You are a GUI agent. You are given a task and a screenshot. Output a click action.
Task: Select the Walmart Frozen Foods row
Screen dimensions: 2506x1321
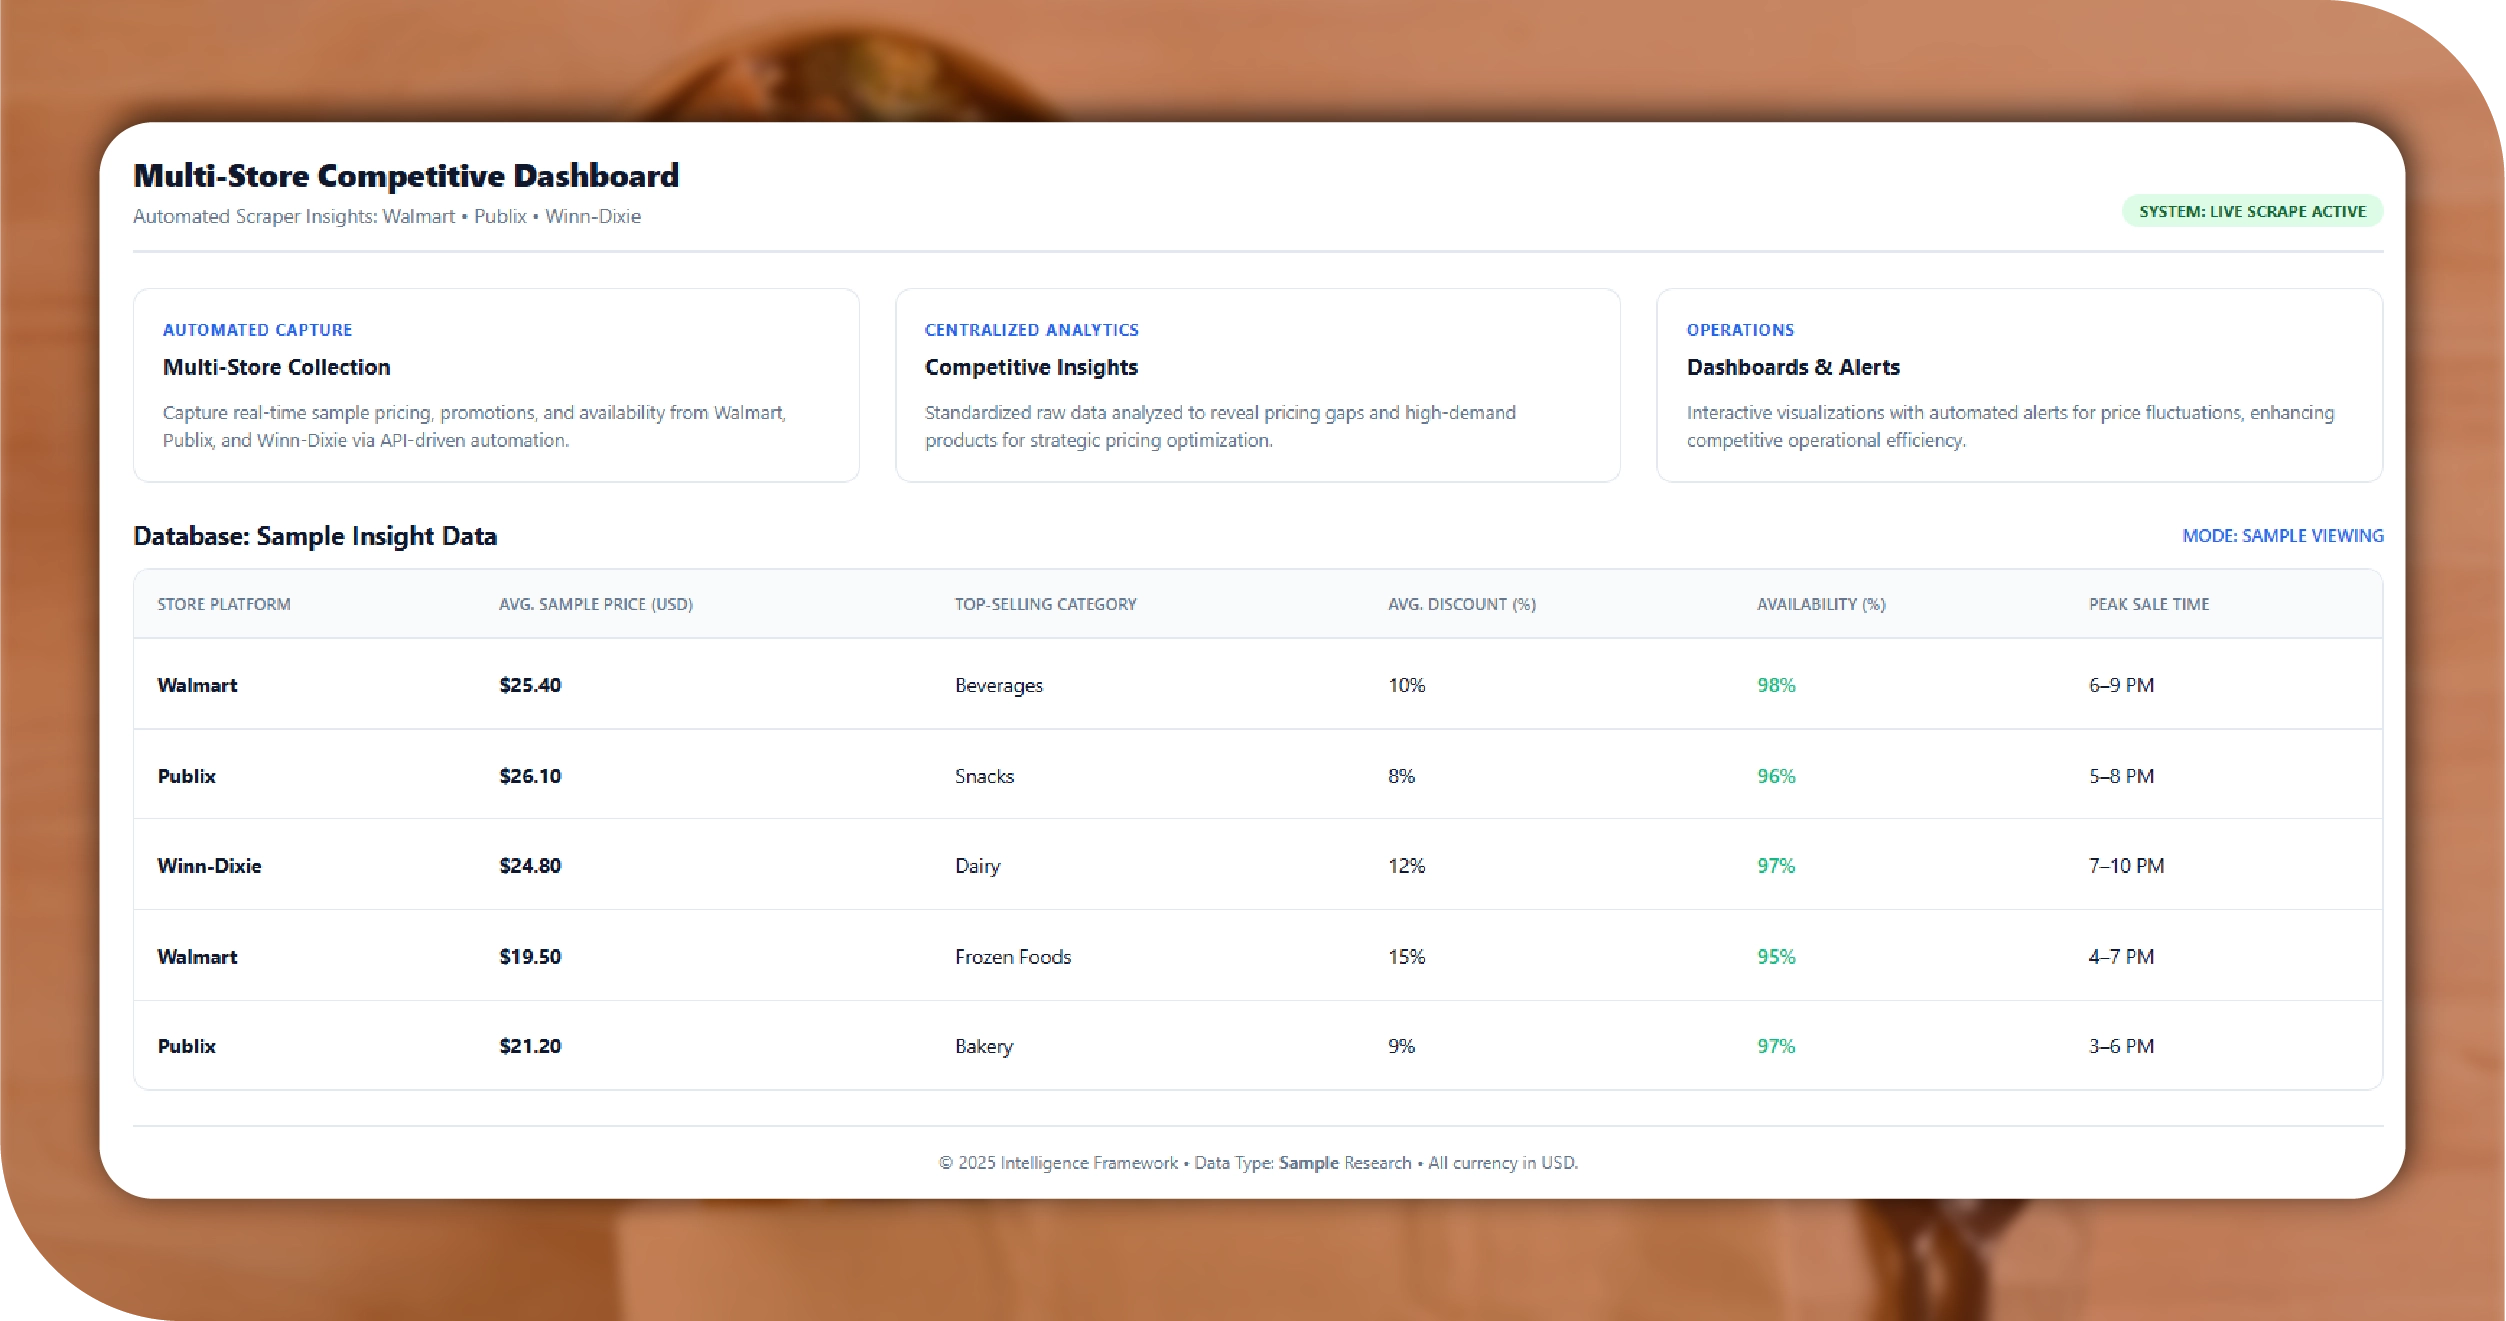pyautogui.click(x=1257, y=957)
